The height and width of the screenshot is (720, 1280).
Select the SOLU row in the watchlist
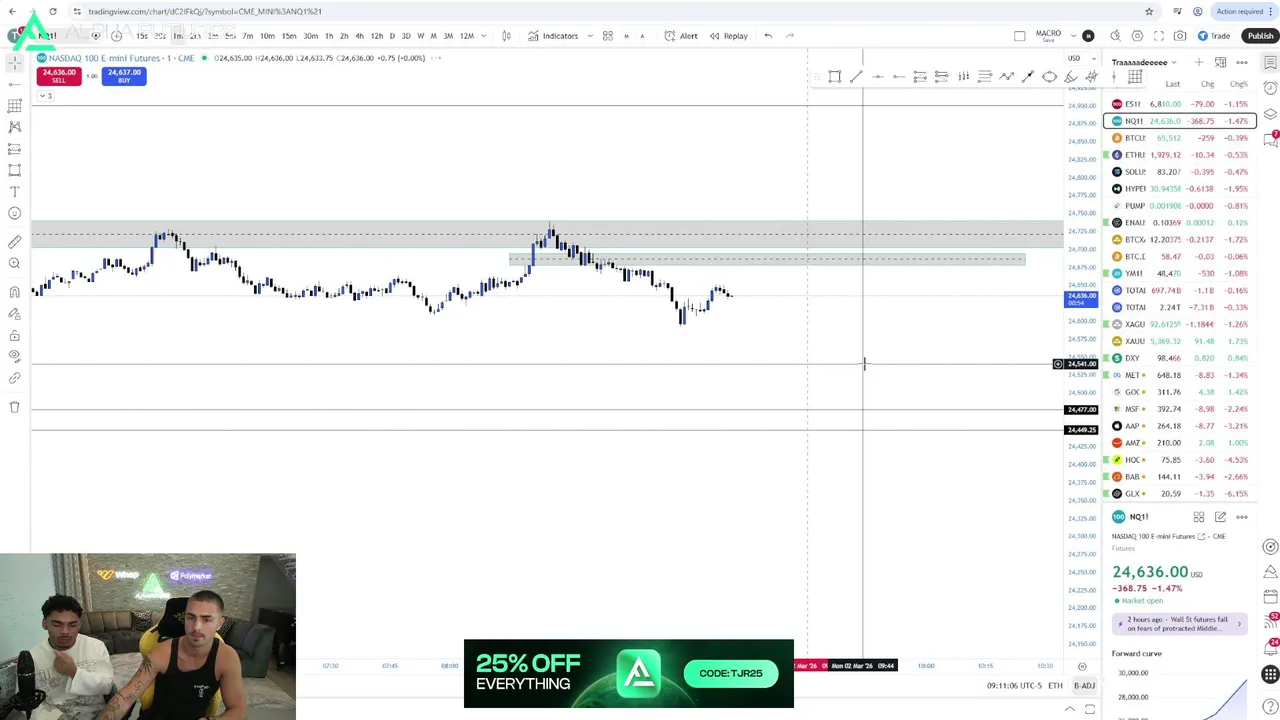(x=1180, y=172)
